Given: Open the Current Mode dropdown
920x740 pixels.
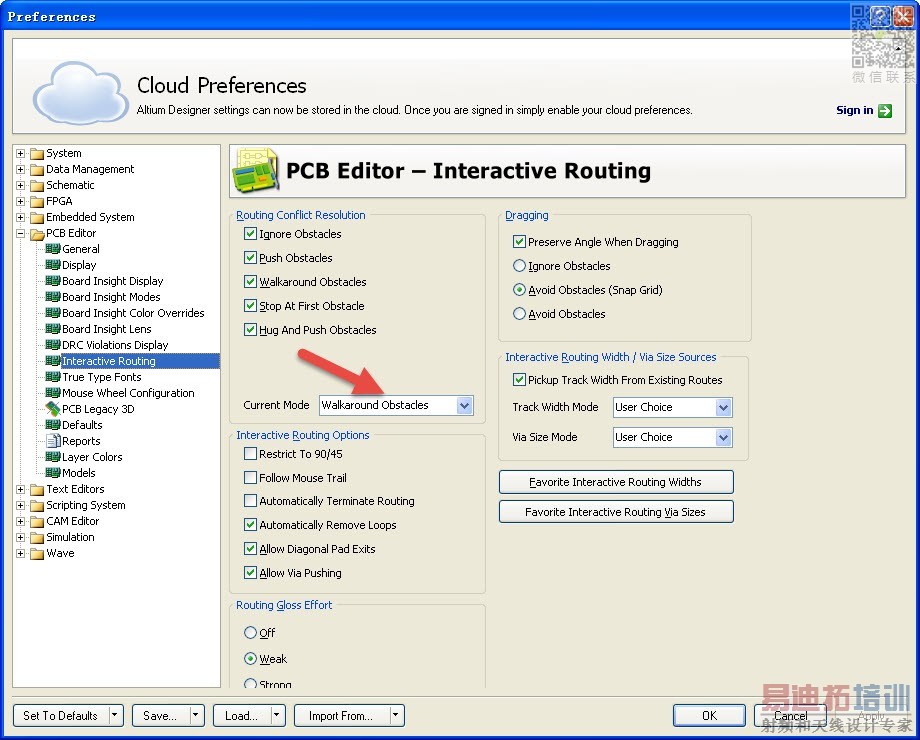Looking at the screenshot, I should point(465,406).
